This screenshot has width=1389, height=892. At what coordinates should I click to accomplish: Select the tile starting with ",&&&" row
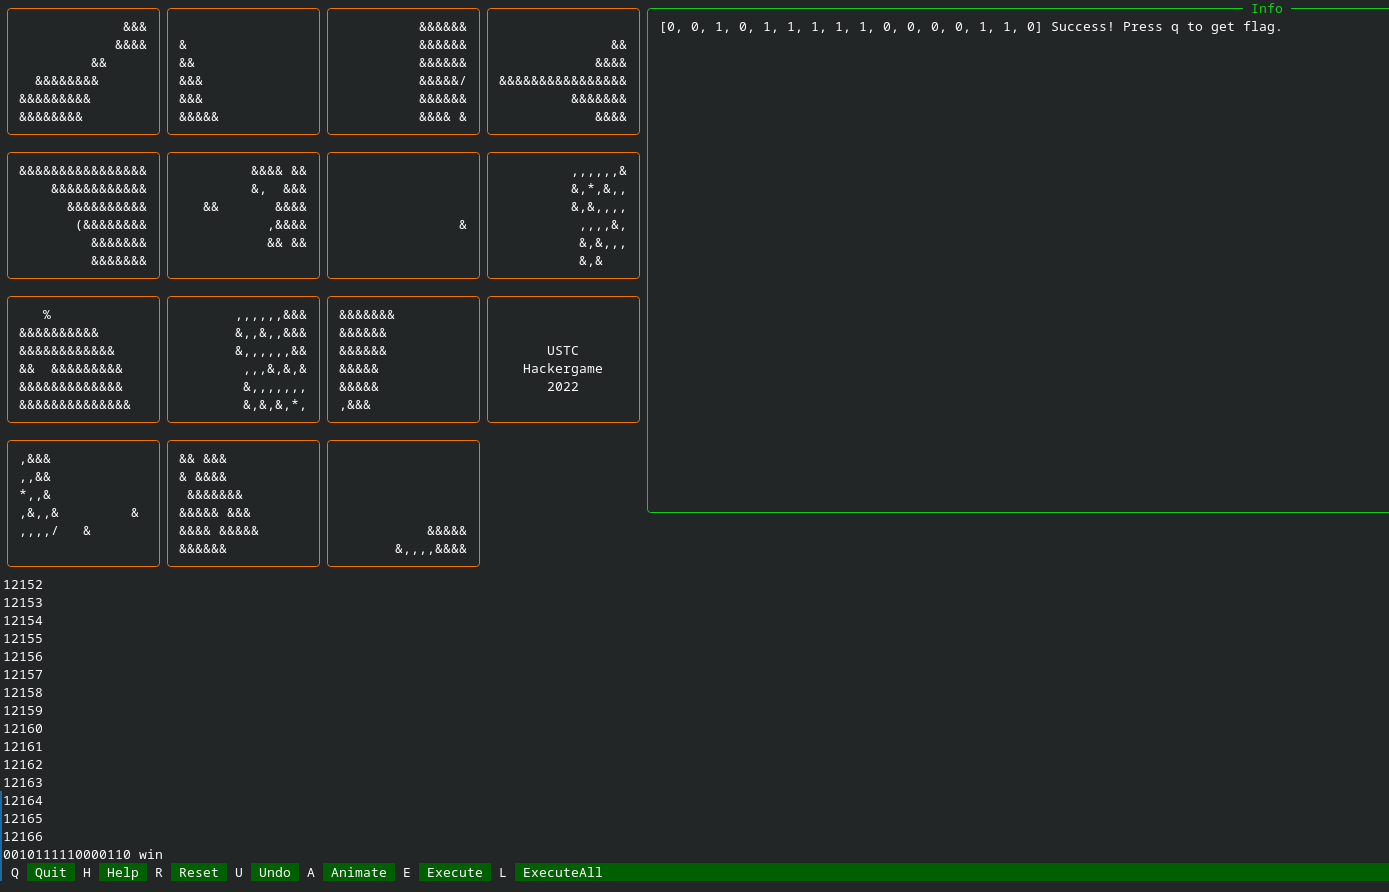(x=83, y=504)
